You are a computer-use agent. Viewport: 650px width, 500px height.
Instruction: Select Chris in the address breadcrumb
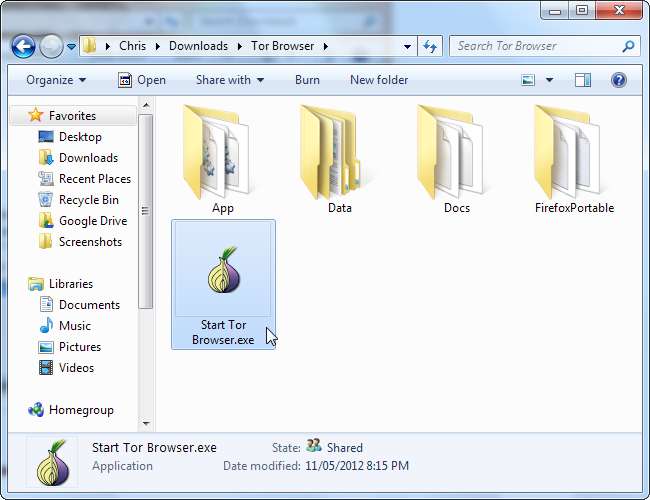132,46
